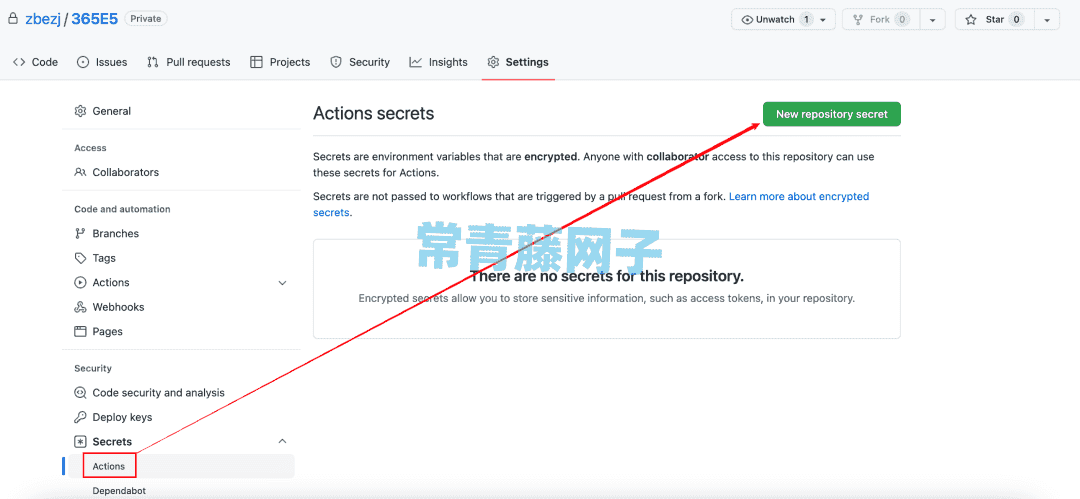Click the Code tab brackets icon
The height and width of the screenshot is (499, 1080).
coord(19,62)
